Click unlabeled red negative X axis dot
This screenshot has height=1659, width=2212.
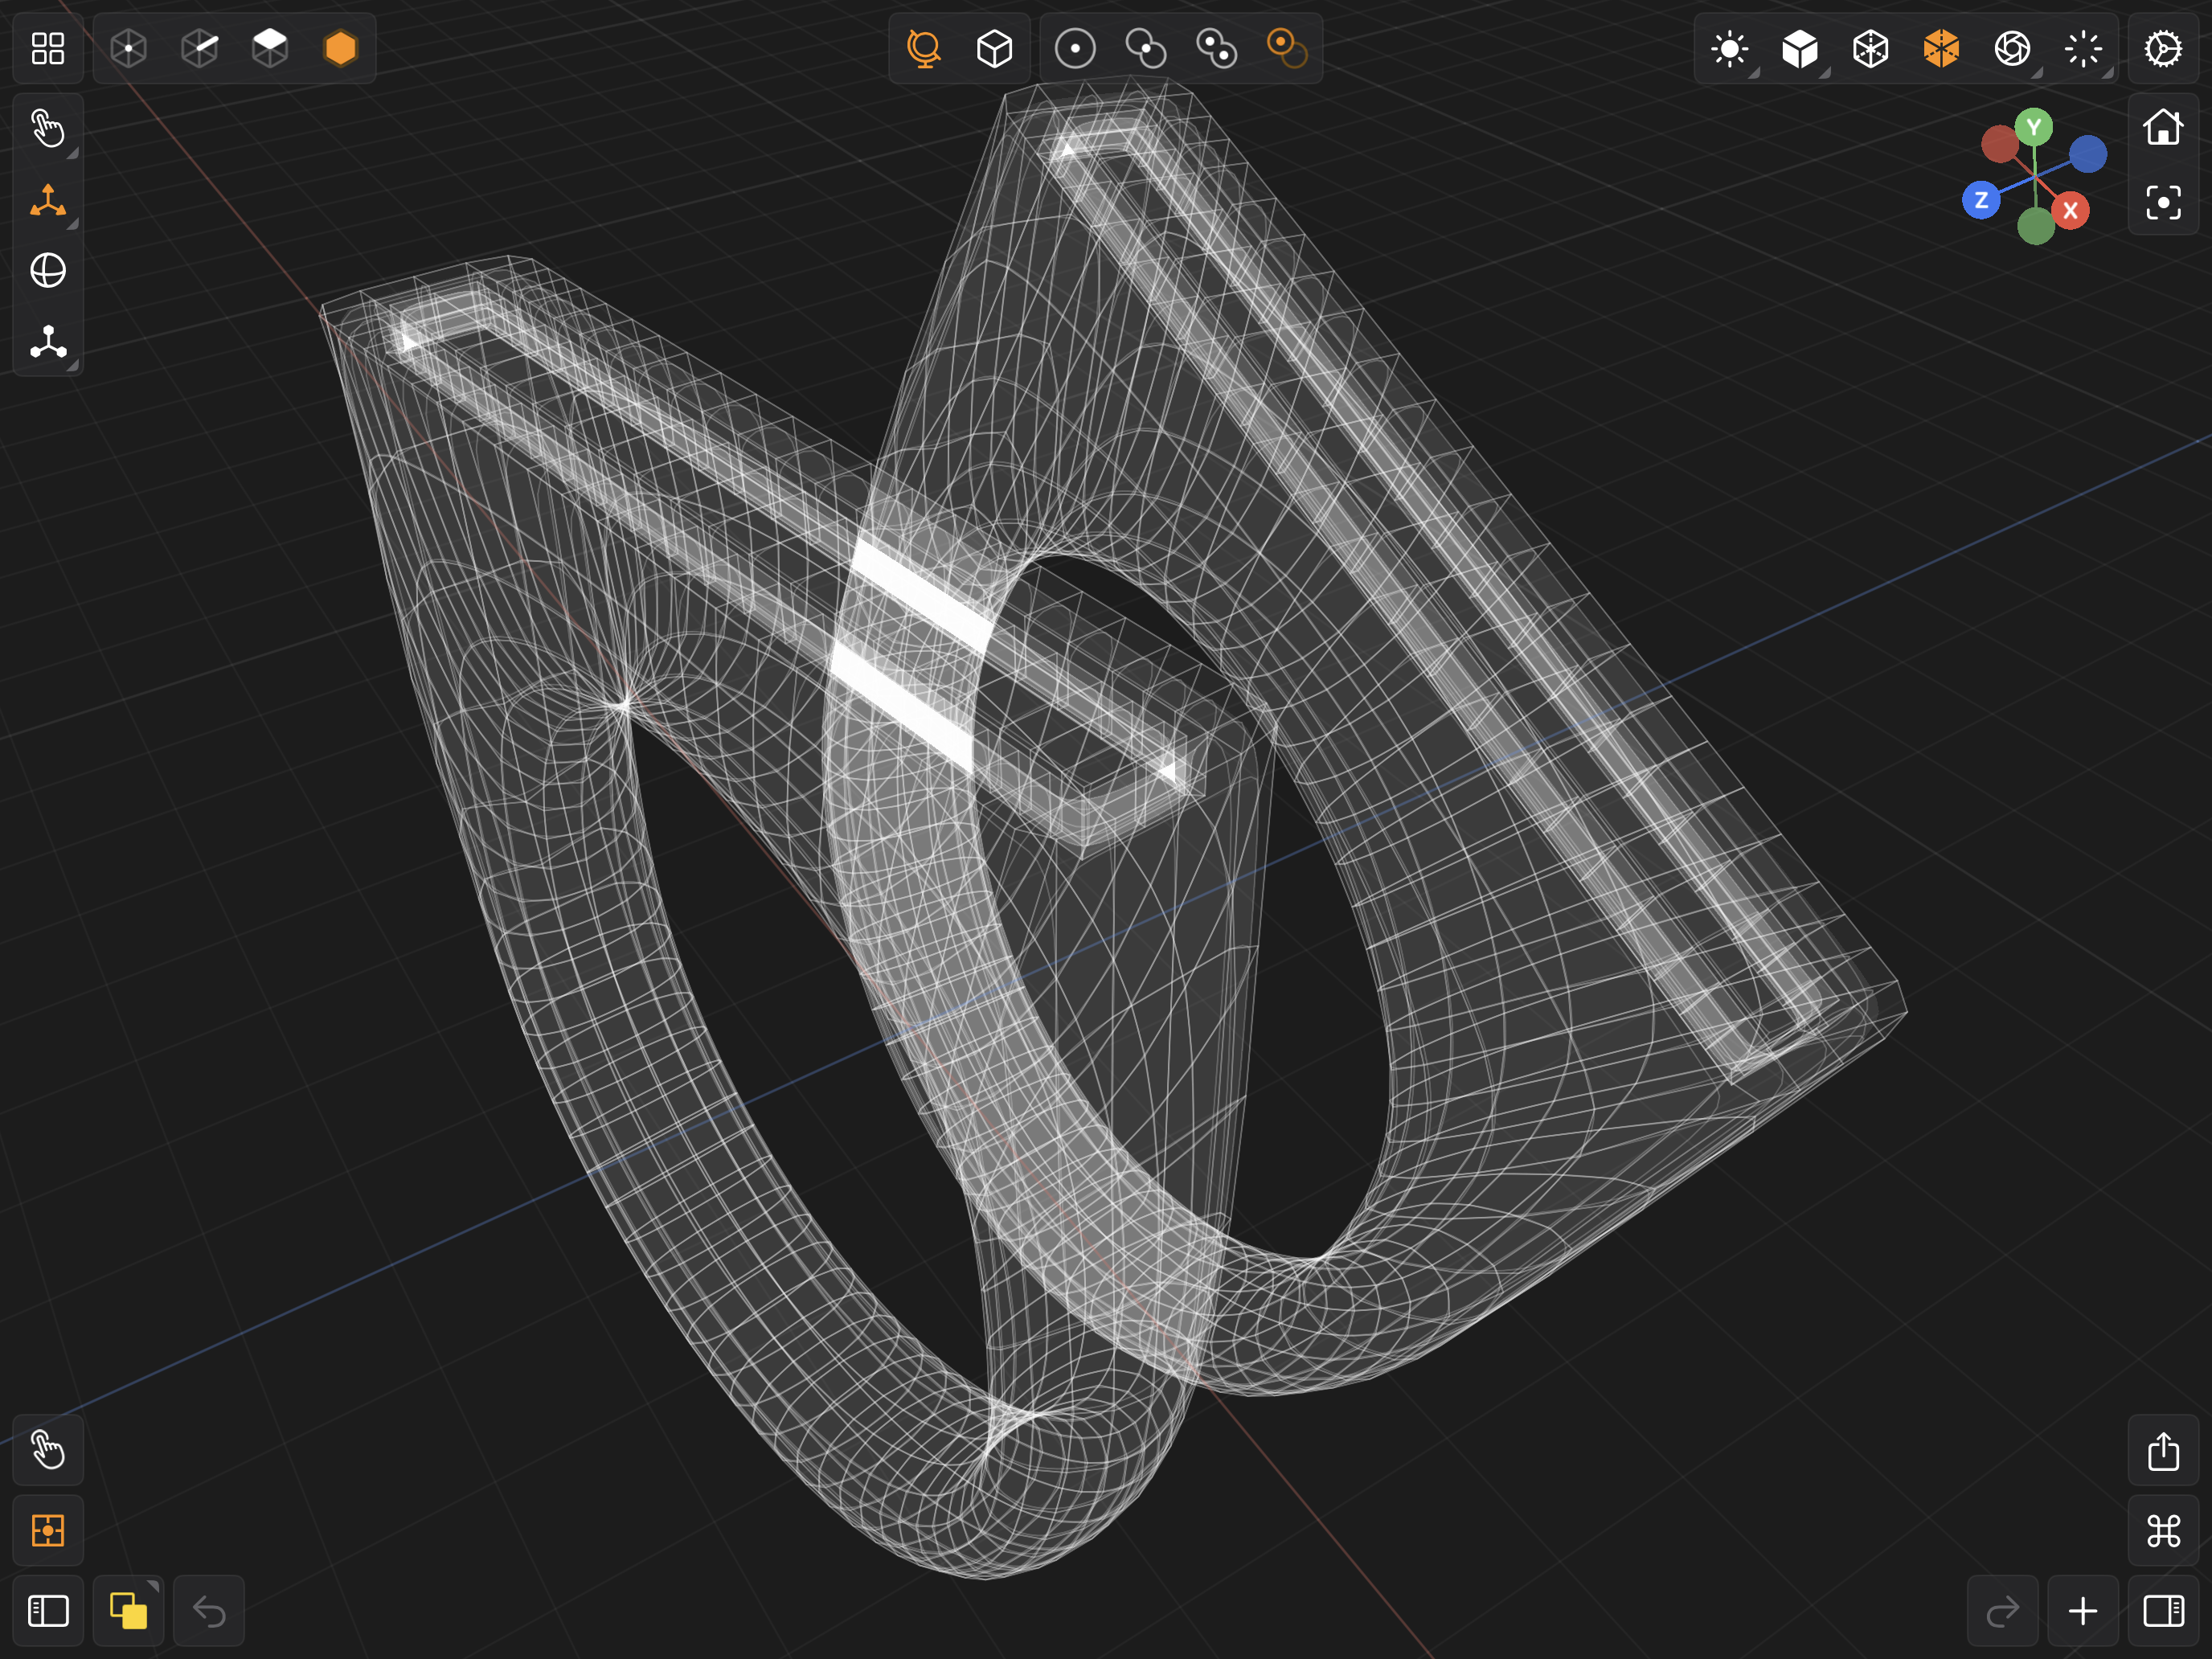pyautogui.click(x=2000, y=144)
